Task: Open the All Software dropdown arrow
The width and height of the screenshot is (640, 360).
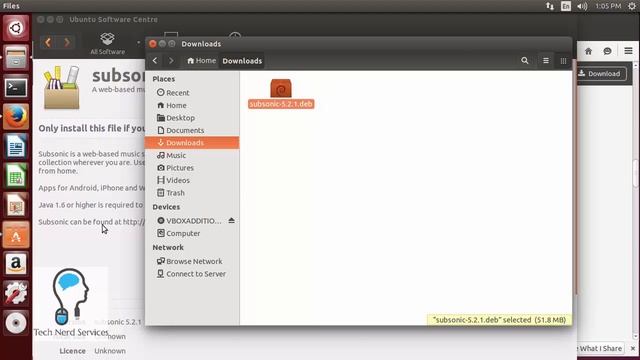Action: [x=138, y=42]
